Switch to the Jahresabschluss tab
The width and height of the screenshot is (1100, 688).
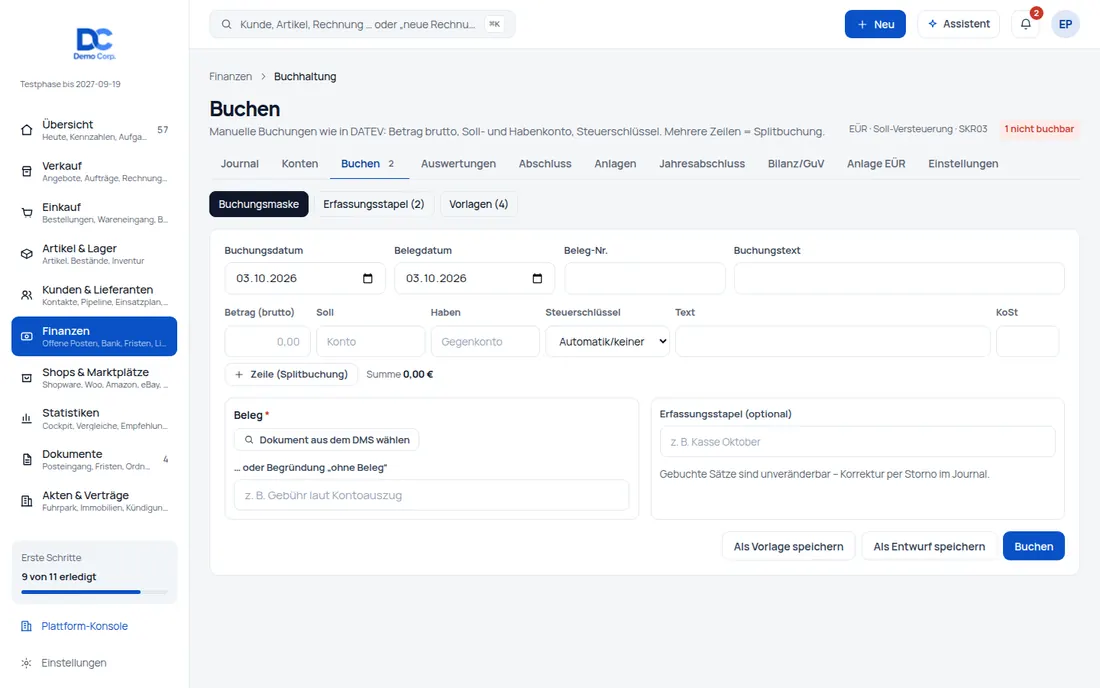(x=702, y=163)
